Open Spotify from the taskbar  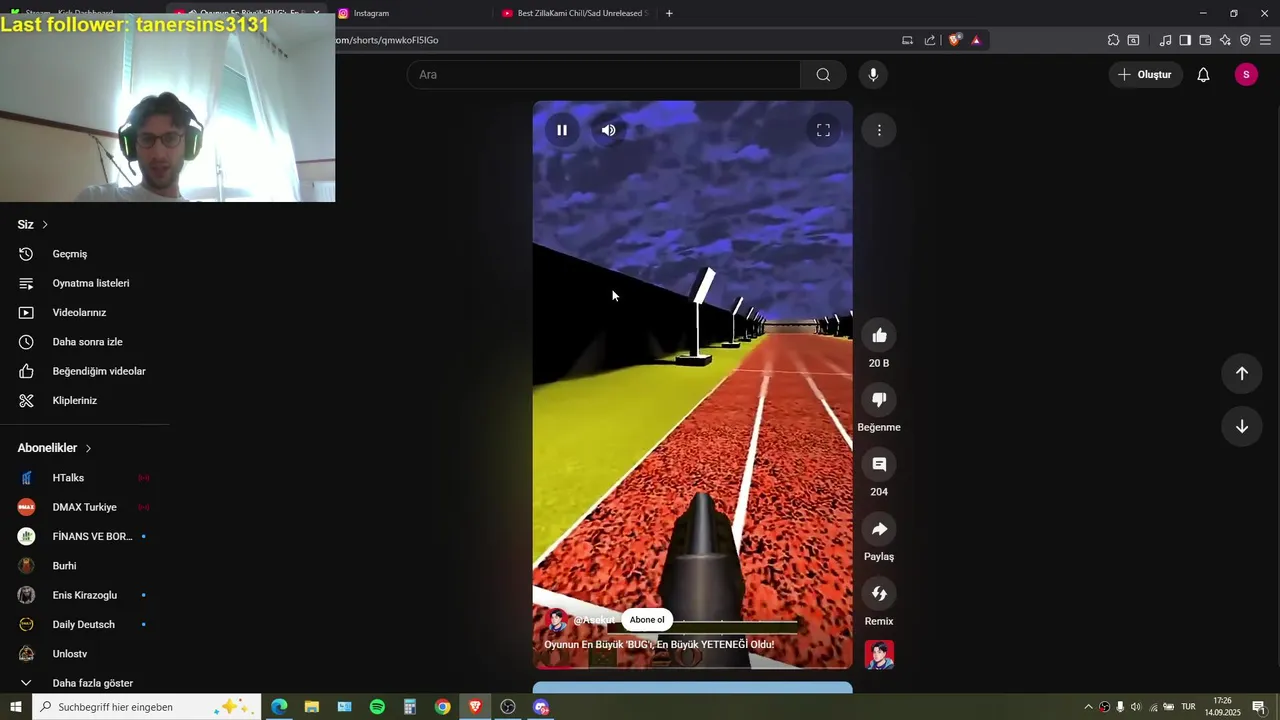(377, 707)
